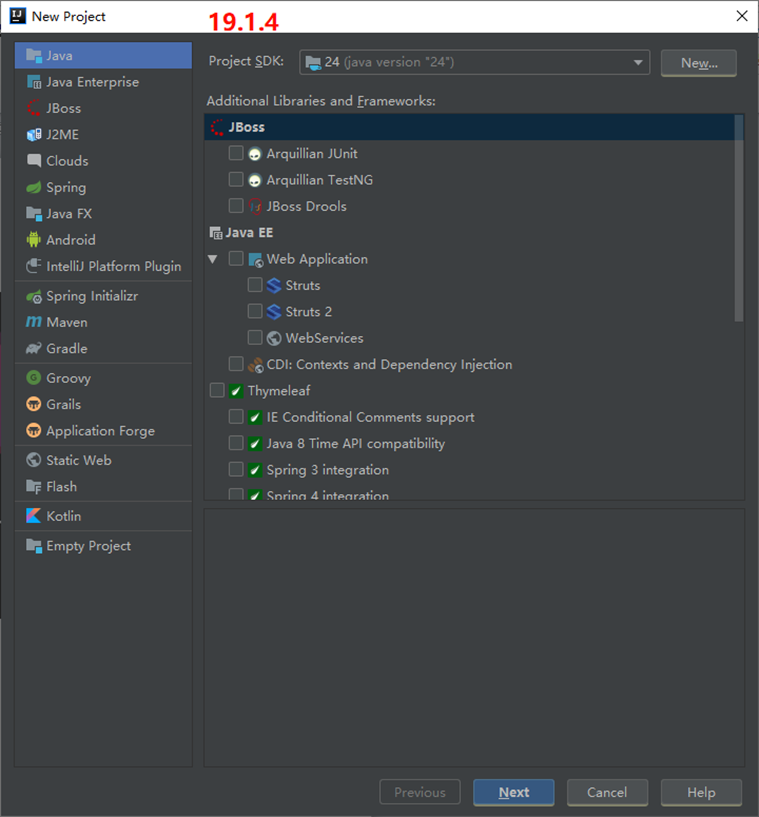This screenshot has width=759, height=817.
Task: Select Java Enterprise in the project type list
Action: [x=104, y=82]
